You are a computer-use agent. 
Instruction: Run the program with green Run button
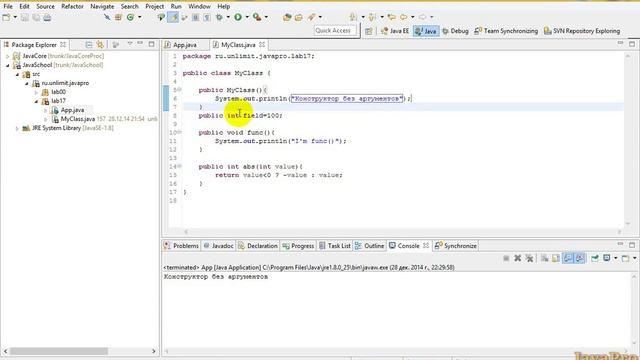[x=238, y=17]
